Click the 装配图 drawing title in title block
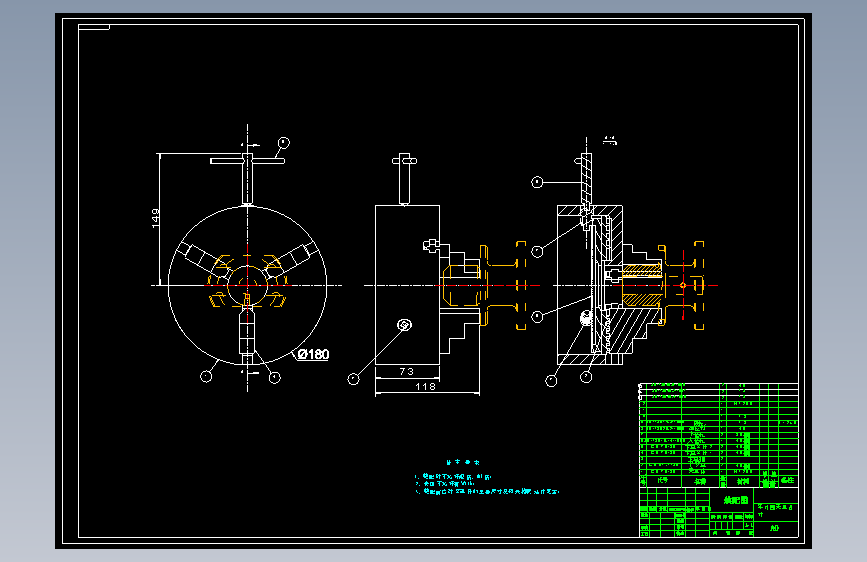867x562 pixels. coord(737,500)
